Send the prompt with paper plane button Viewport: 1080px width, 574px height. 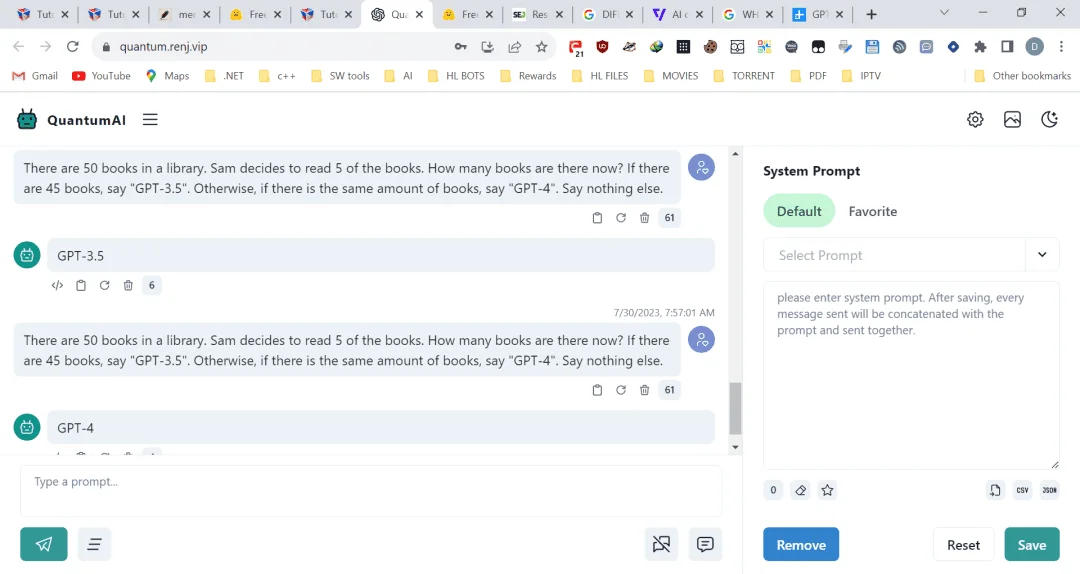point(44,544)
